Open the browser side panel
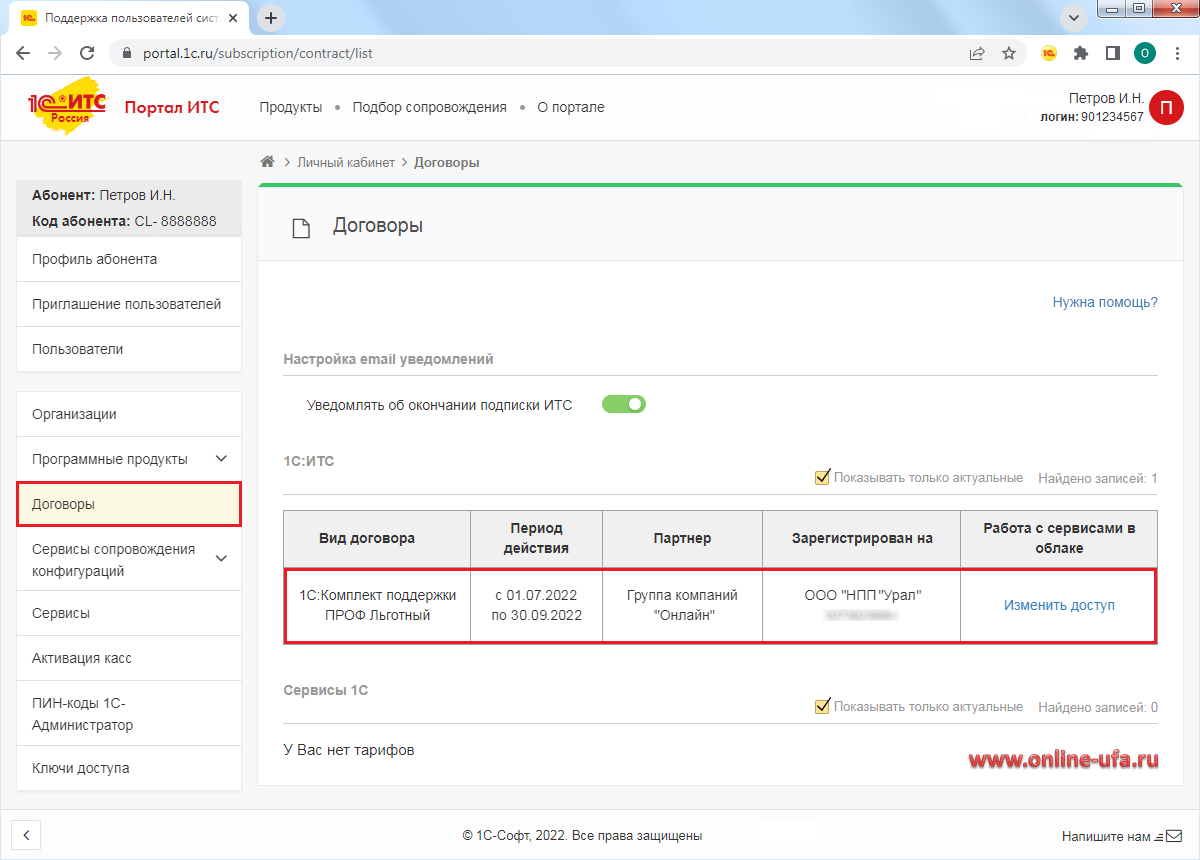The height and width of the screenshot is (860, 1200). click(x=1112, y=53)
